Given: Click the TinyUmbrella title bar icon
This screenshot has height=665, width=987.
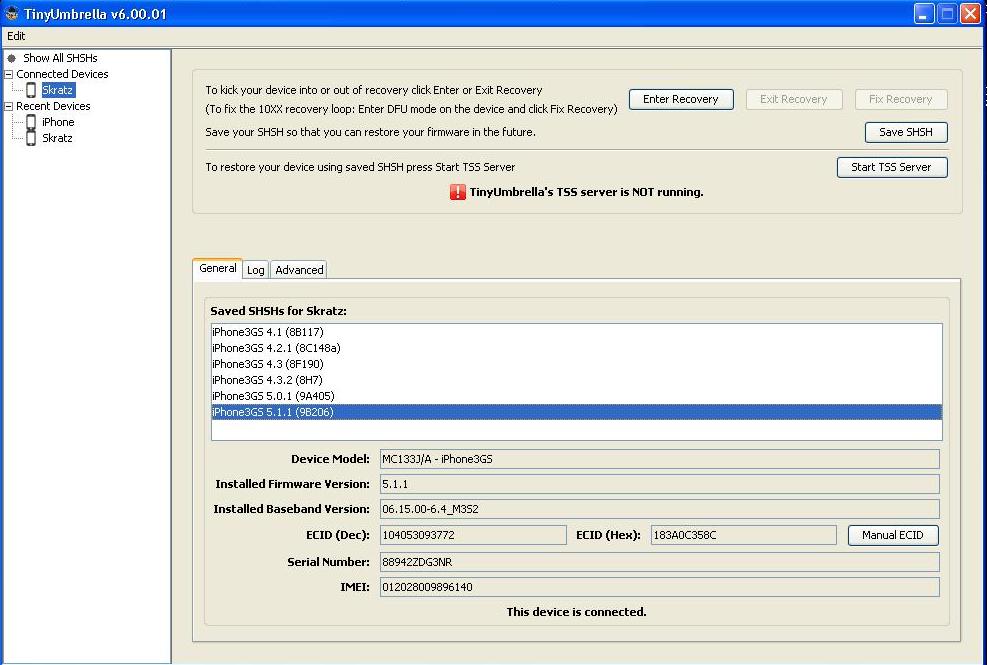Looking at the screenshot, I should [11, 13].
